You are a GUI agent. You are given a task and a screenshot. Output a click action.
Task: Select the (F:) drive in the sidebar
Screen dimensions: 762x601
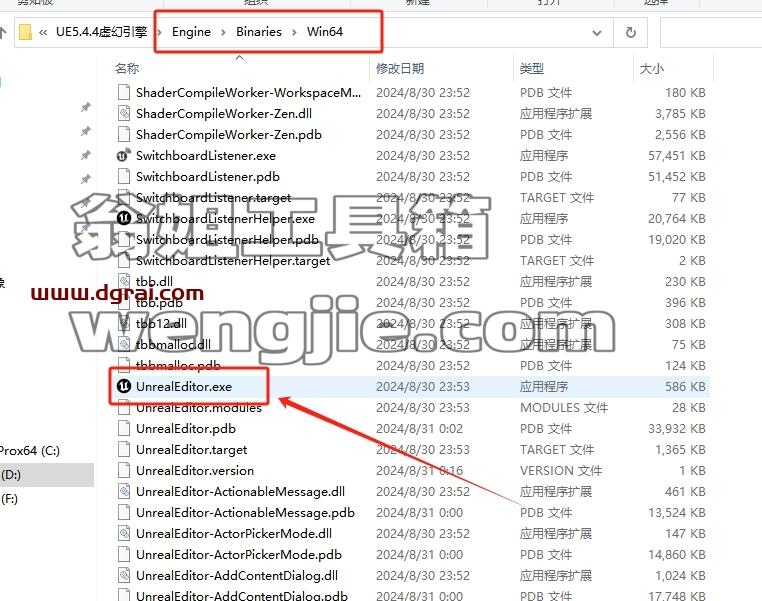(x=10, y=498)
